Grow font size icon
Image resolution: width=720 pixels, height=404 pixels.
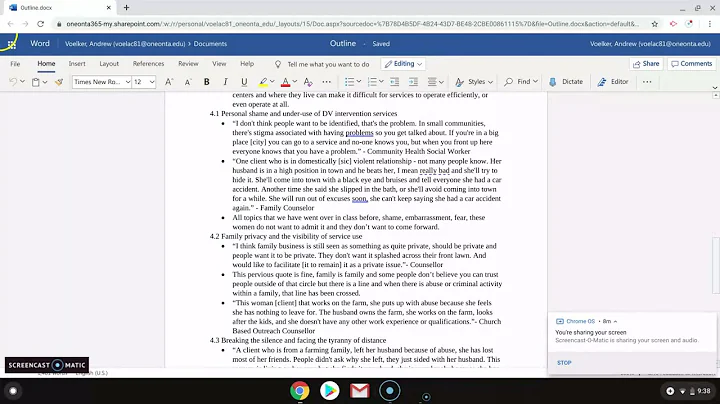pyautogui.click(x=169, y=82)
